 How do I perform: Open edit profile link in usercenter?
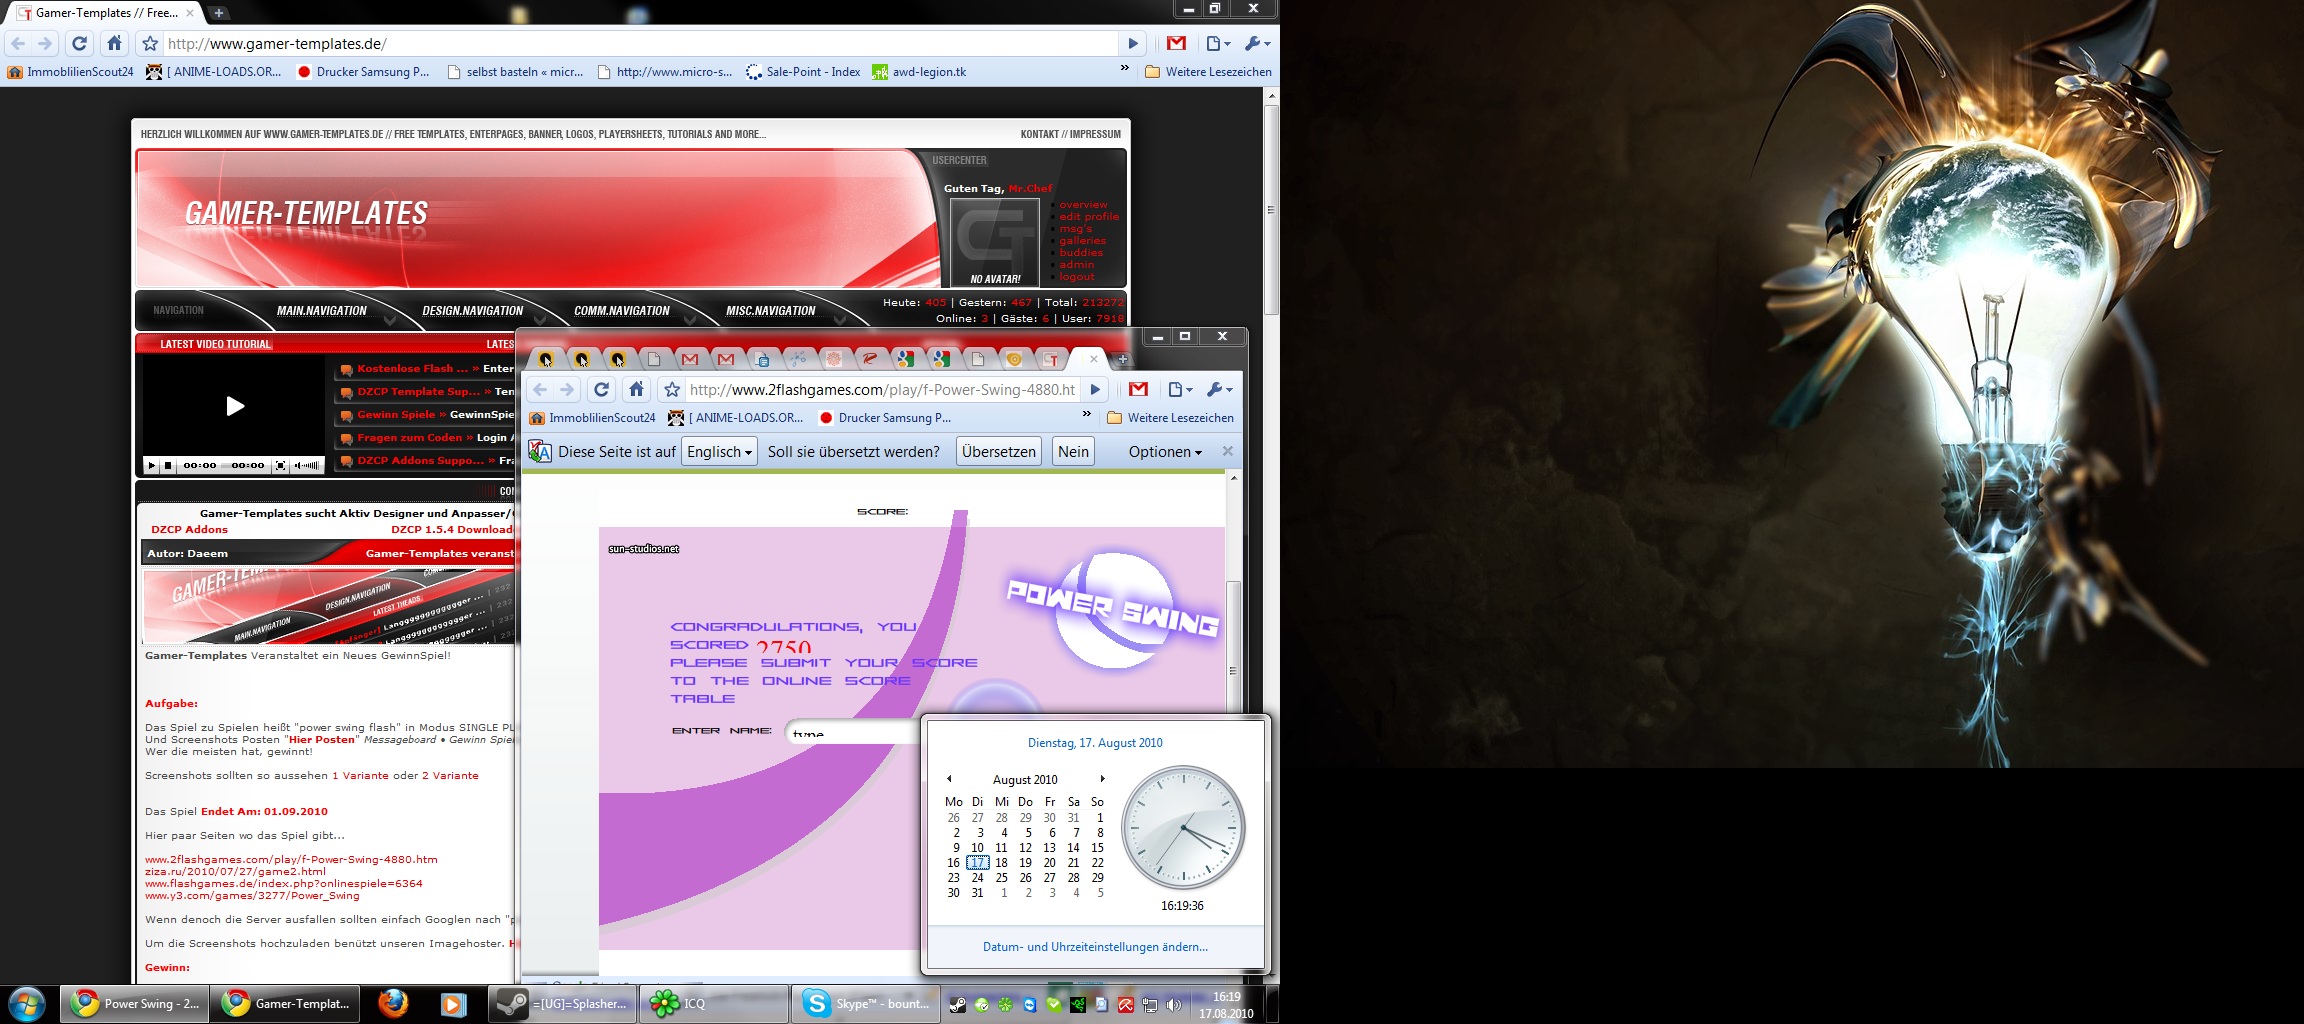point(1089,217)
